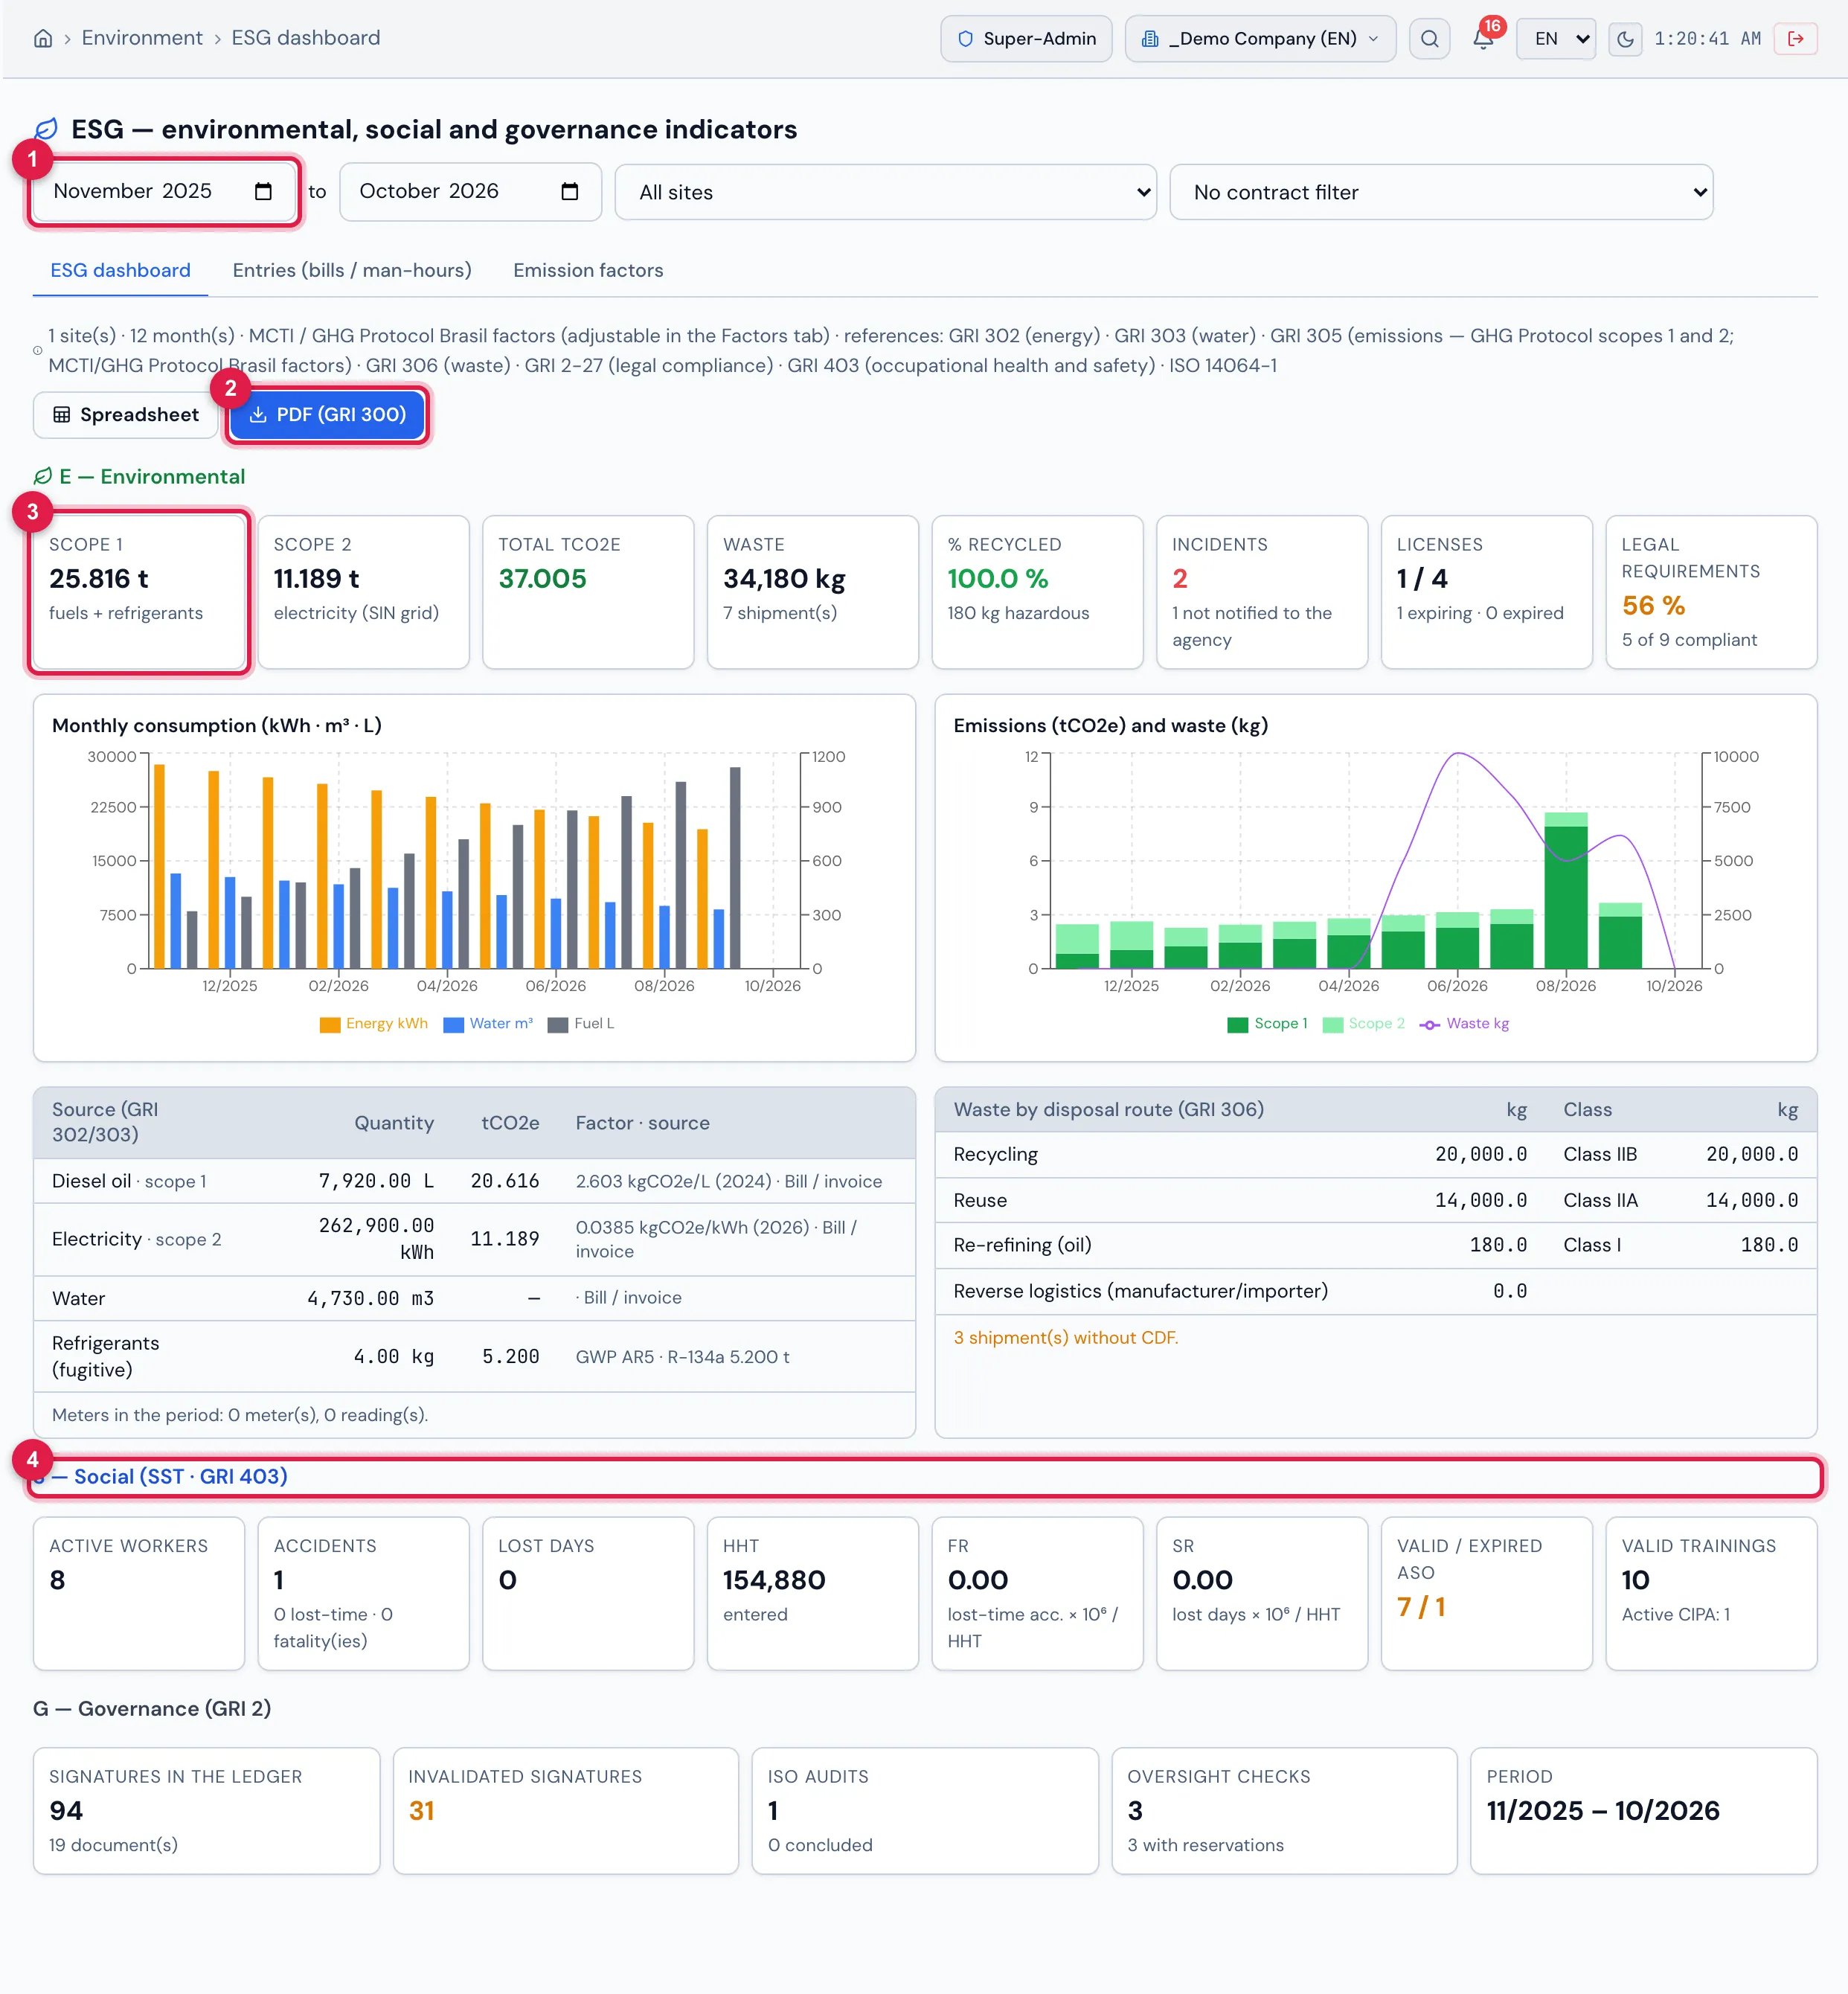1848x1994 pixels.
Task: Toggle dark mode moon icon
Action: coord(1625,39)
